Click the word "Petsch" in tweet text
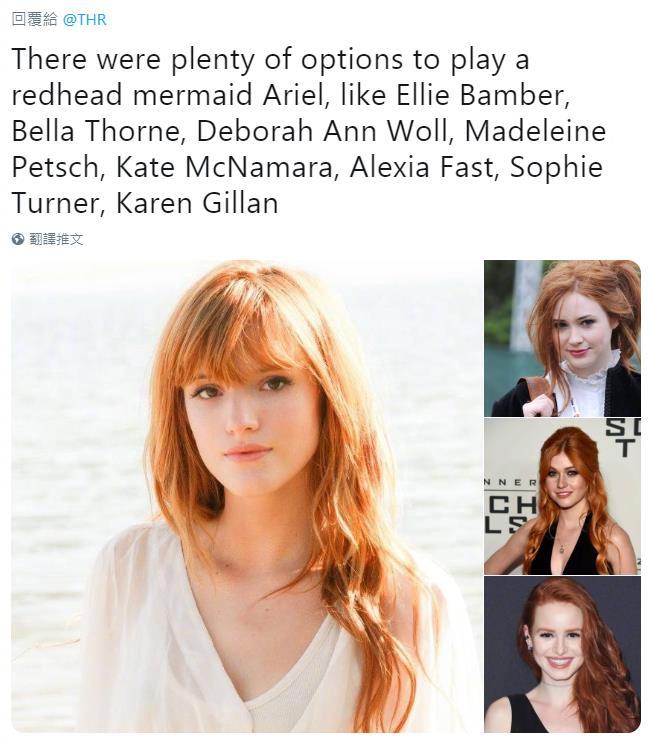649x741 pixels. point(54,167)
